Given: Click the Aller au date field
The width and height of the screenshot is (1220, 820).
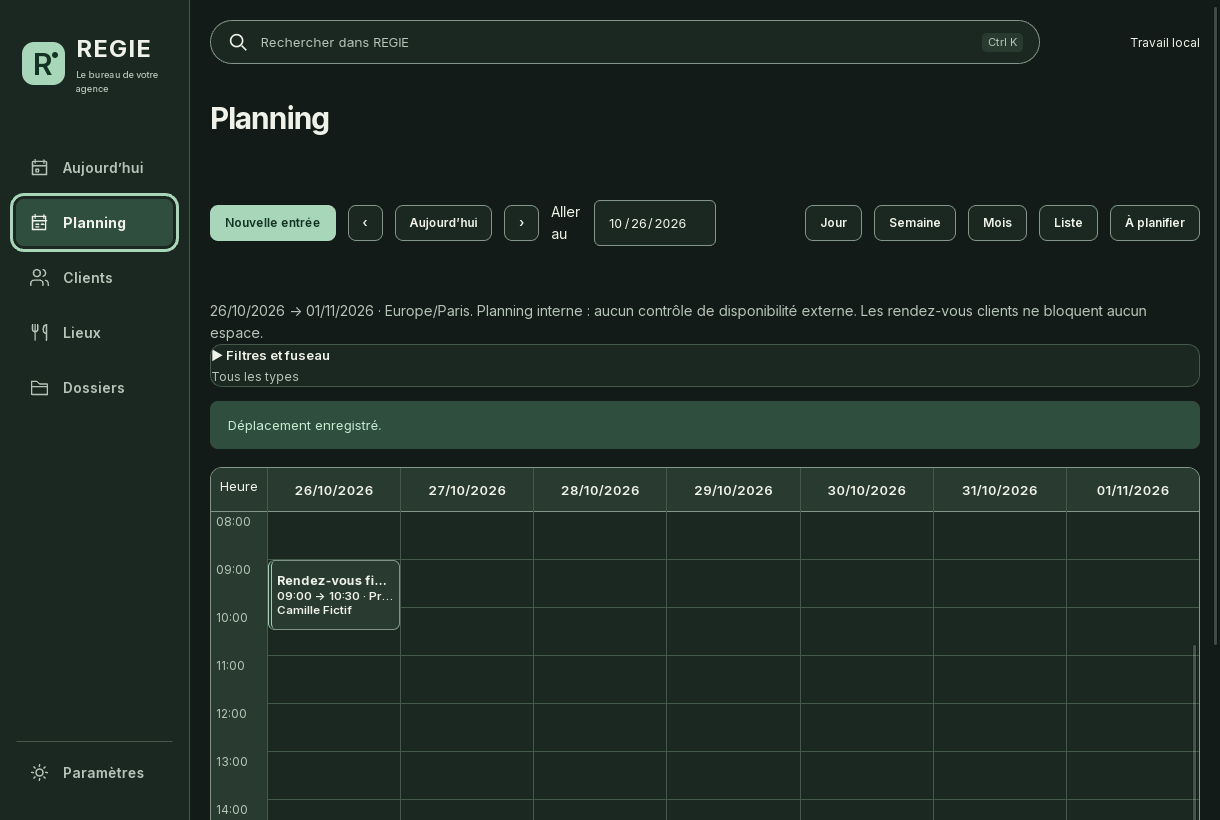Looking at the screenshot, I should point(655,223).
